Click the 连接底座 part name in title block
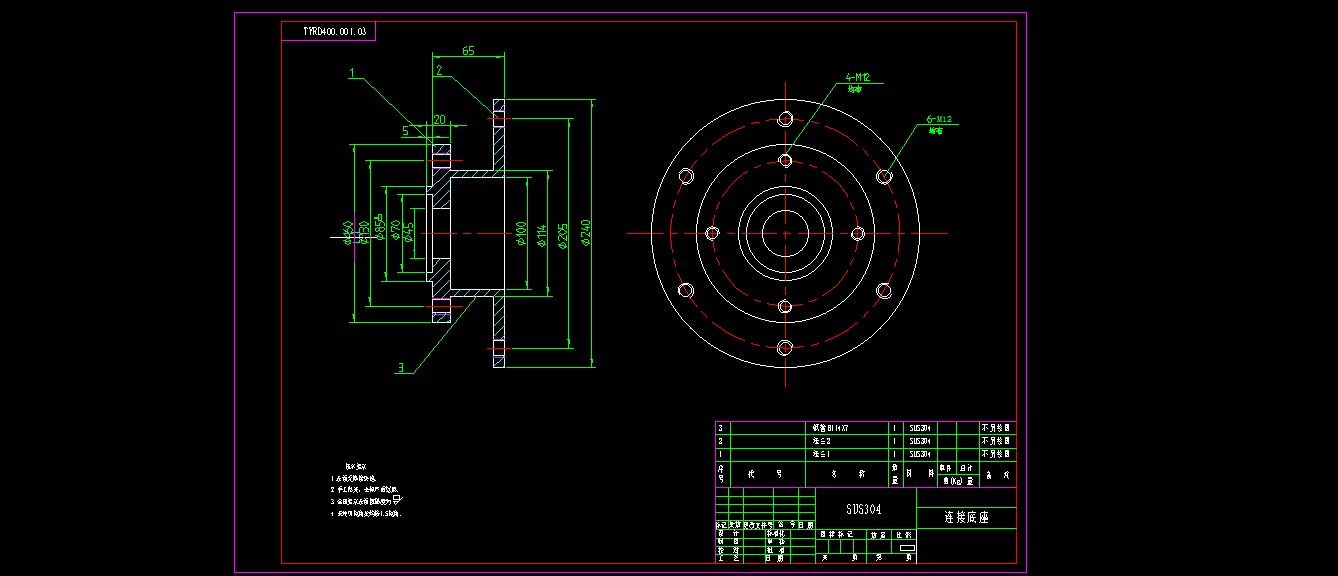This screenshot has width=1338, height=576. [x=965, y=518]
